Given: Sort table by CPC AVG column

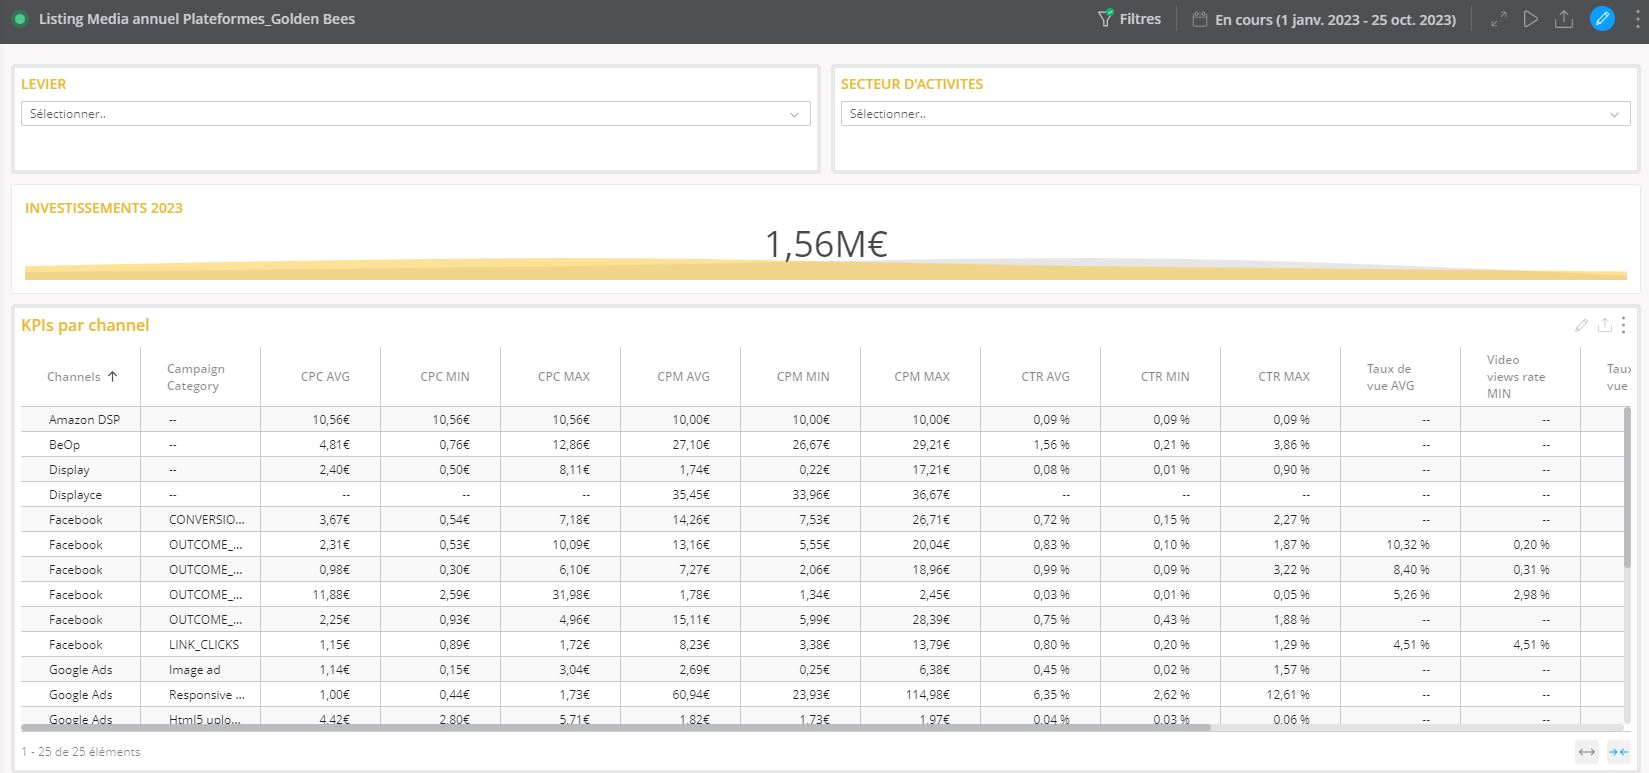Looking at the screenshot, I should pyautogui.click(x=325, y=377).
